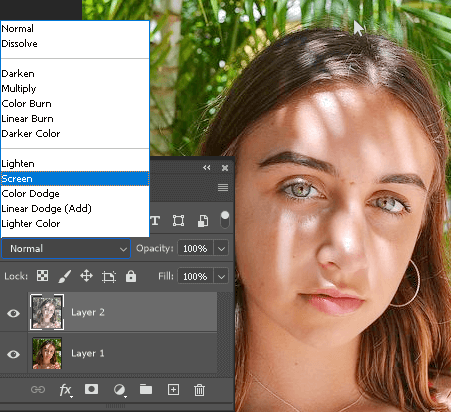The width and height of the screenshot is (451, 412).
Task: Open the fx layer style menu
Action: tap(66, 390)
